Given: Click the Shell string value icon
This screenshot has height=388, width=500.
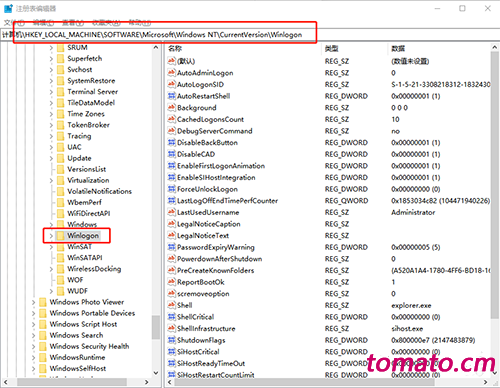Looking at the screenshot, I should [171, 305].
